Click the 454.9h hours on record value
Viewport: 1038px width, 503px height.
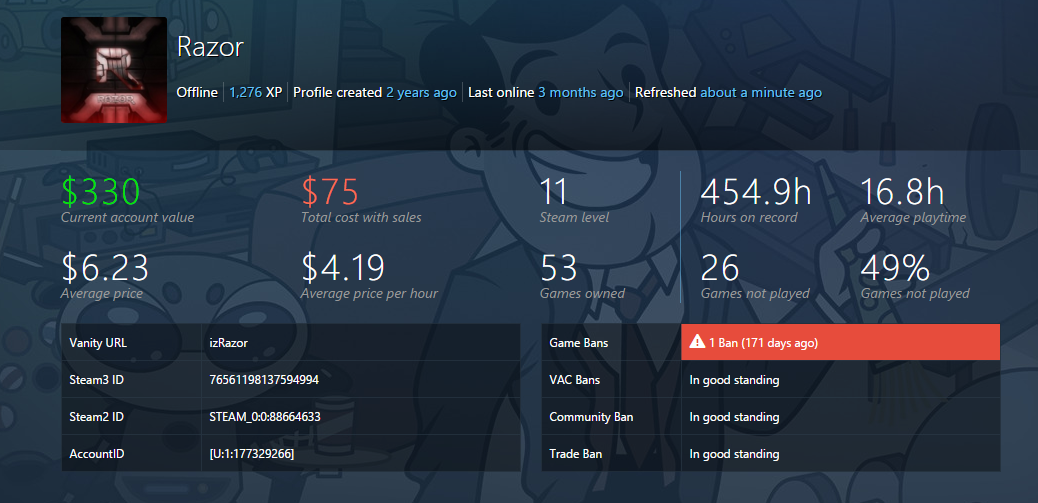756,193
